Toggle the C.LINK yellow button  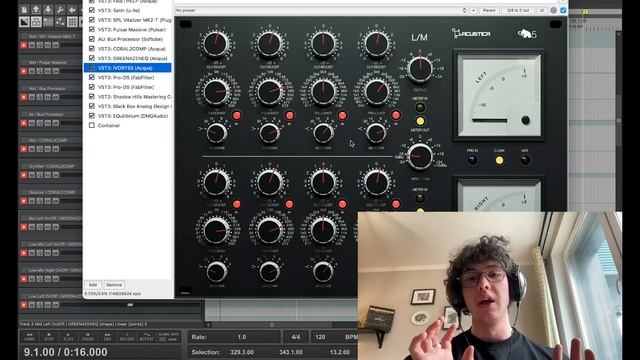click(499, 160)
